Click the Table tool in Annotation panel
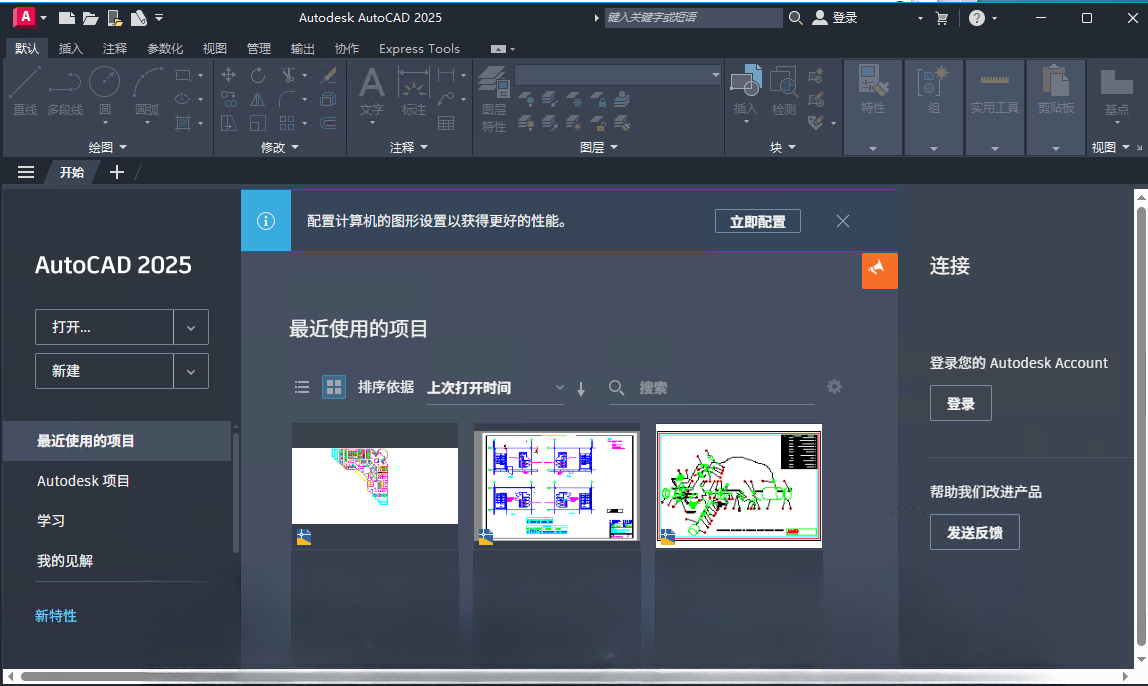Image resolution: width=1148 pixels, height=686 pixels. coord(446,123)
